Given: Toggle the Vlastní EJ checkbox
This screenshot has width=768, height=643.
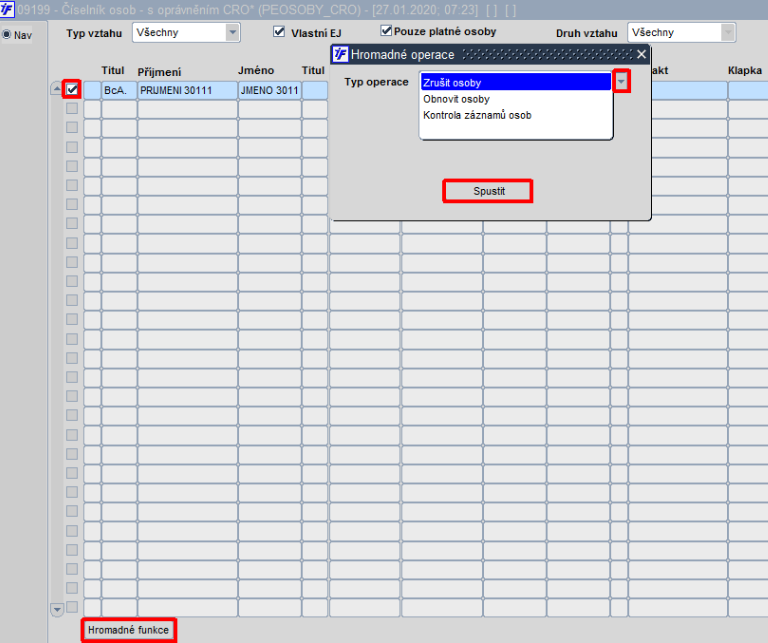Looking at the screenshot, I should (x=279, y=32).
